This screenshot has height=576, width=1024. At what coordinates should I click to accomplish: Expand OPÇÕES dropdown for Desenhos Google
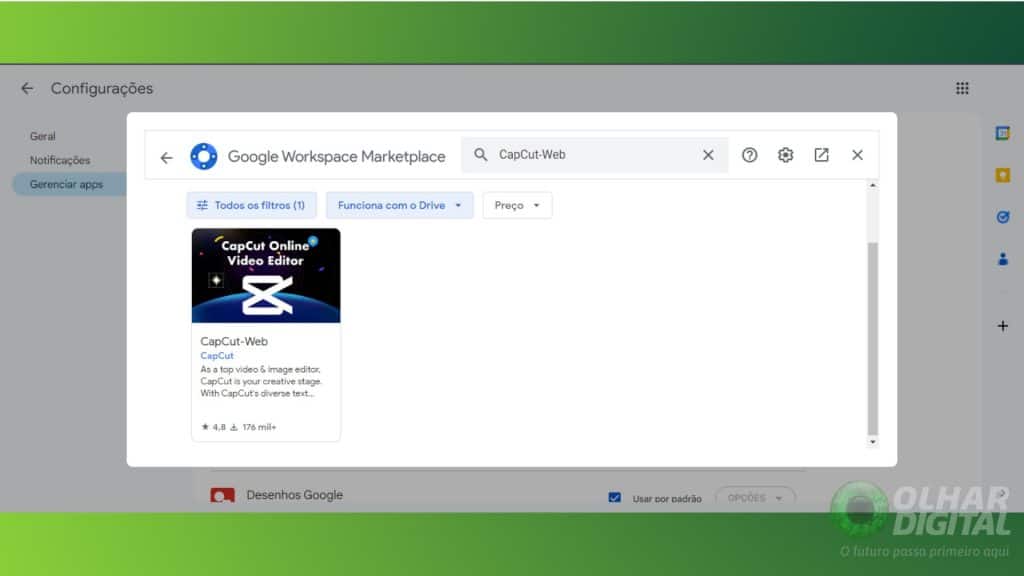coord(755,498)
